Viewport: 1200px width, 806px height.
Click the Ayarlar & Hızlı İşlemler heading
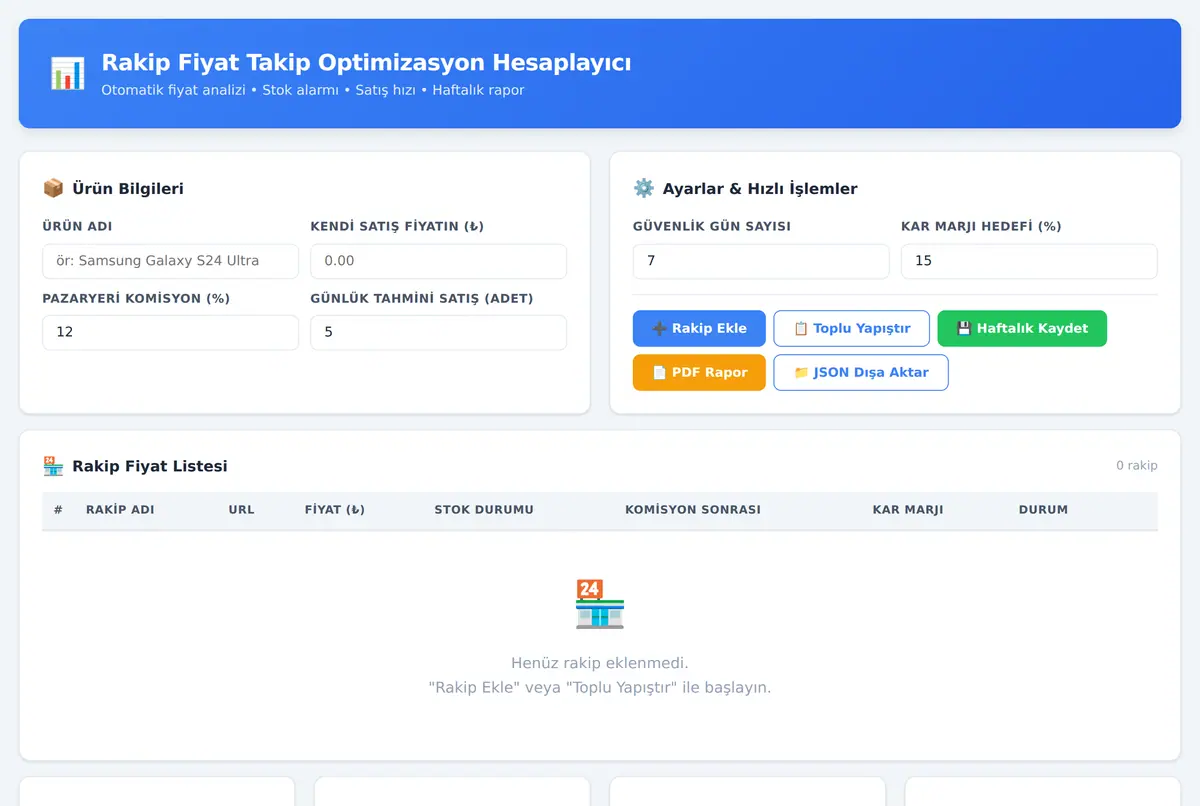[760, 188]
